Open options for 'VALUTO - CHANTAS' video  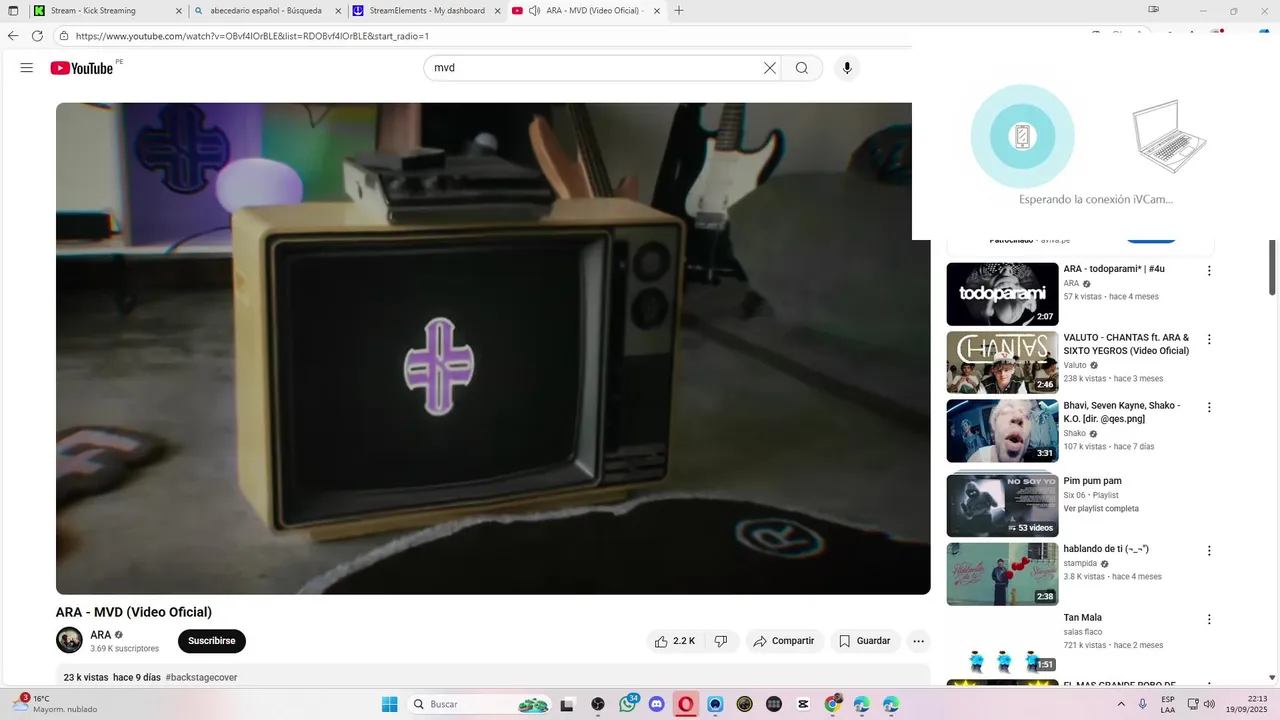[1209, 339]
